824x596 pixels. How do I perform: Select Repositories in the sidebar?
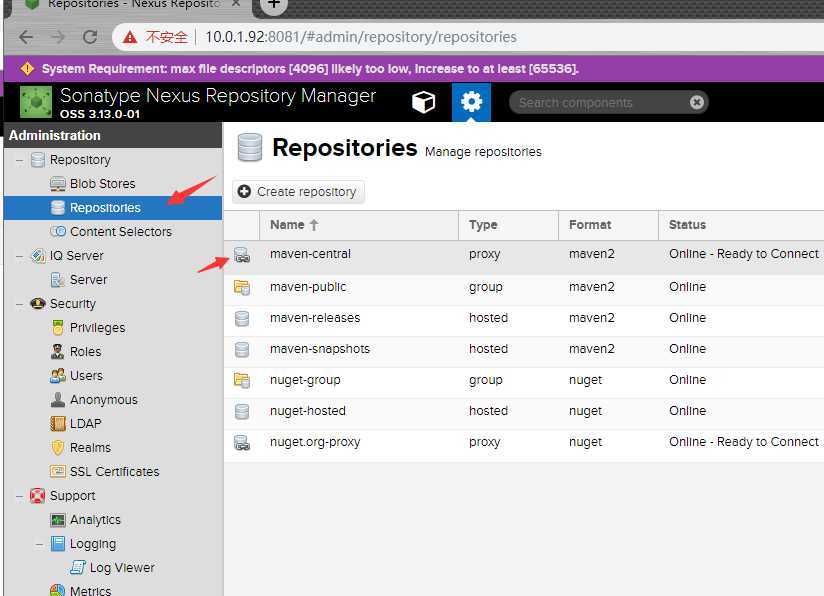coord(113,208)
